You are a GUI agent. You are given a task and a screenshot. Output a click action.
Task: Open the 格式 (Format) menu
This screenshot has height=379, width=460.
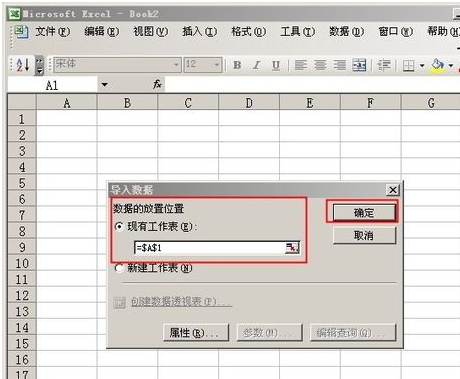(249, 32)
